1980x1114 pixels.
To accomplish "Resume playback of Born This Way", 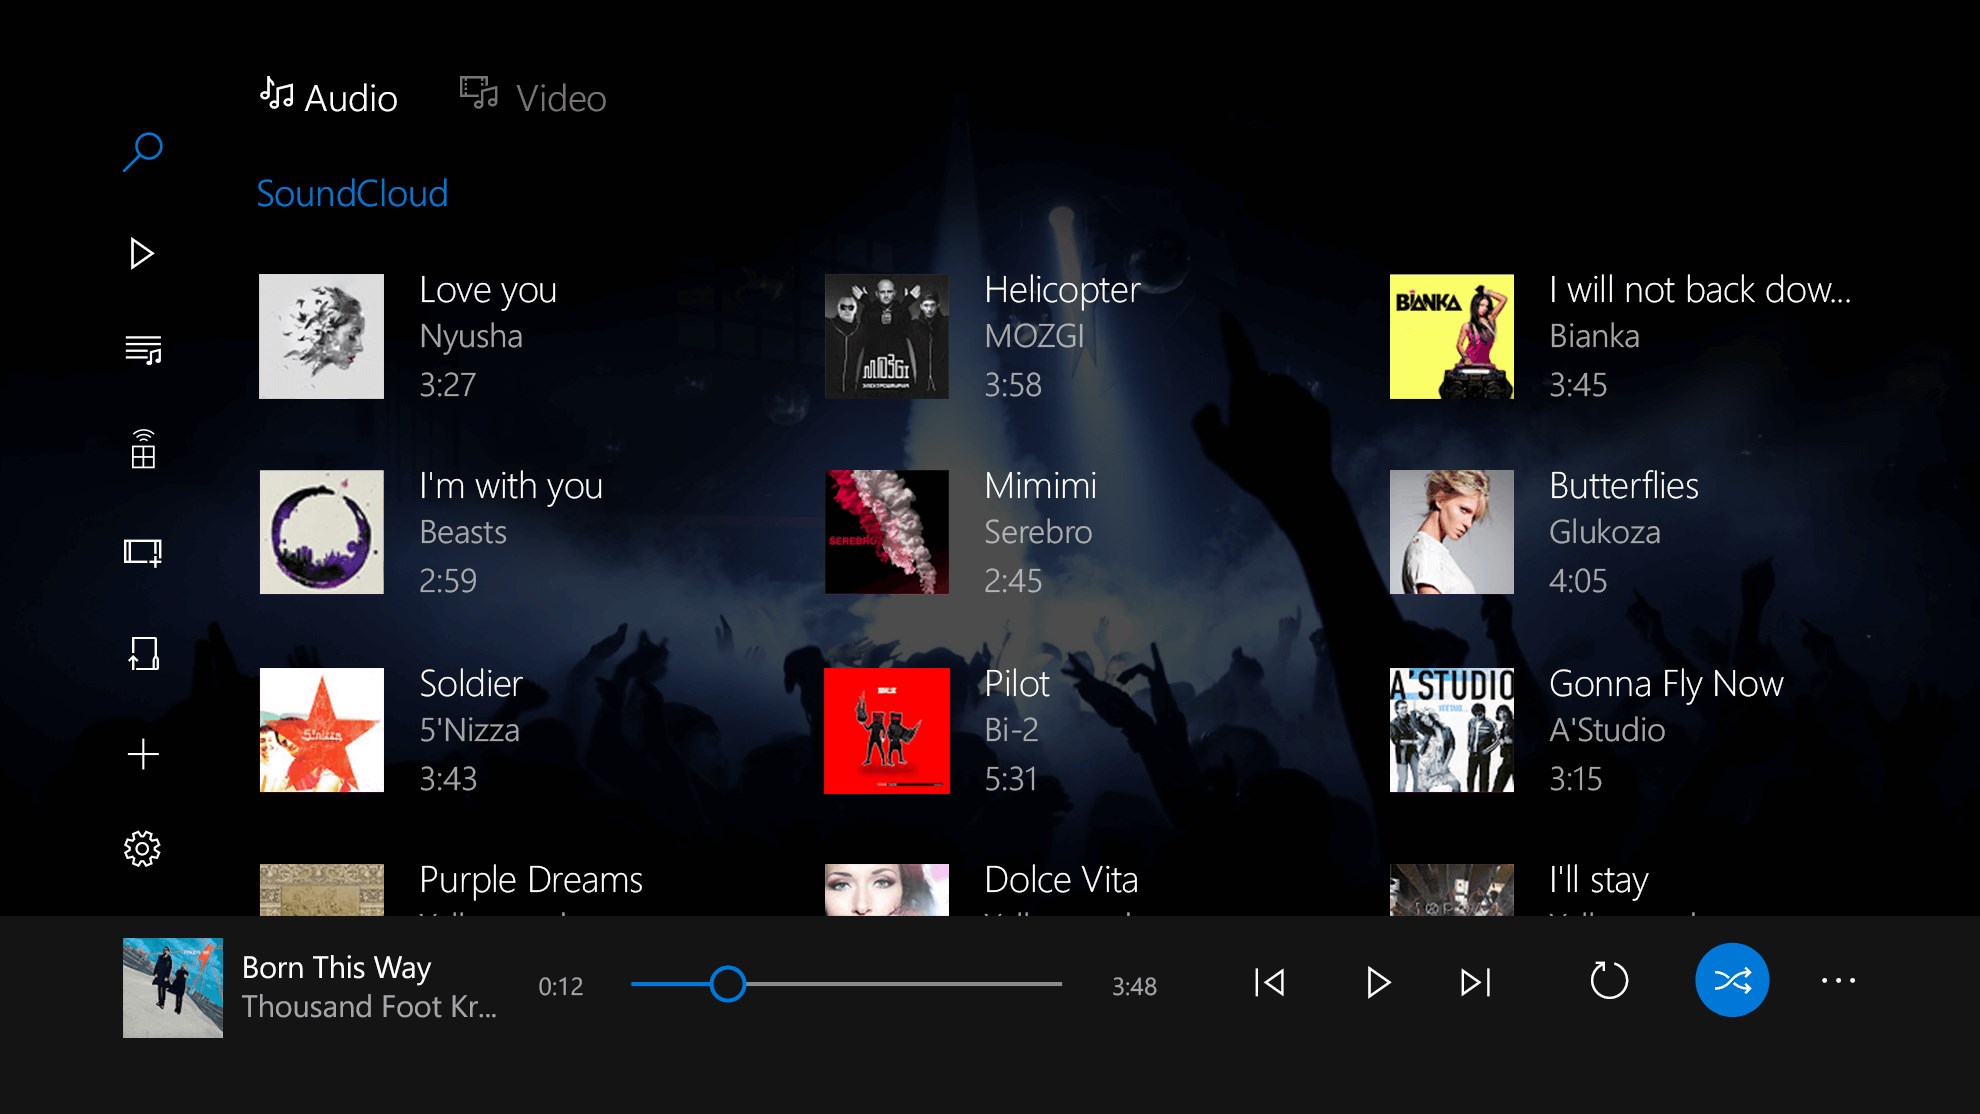I will (1378, 983).
